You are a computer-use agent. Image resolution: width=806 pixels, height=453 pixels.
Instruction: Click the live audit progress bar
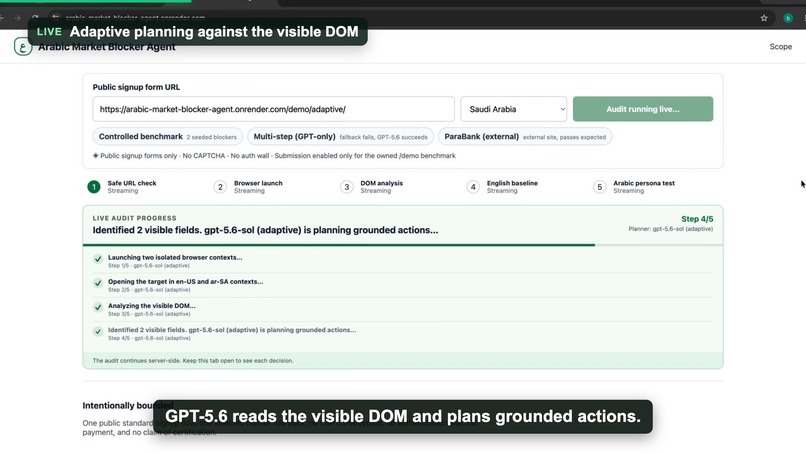coord(403,245)
